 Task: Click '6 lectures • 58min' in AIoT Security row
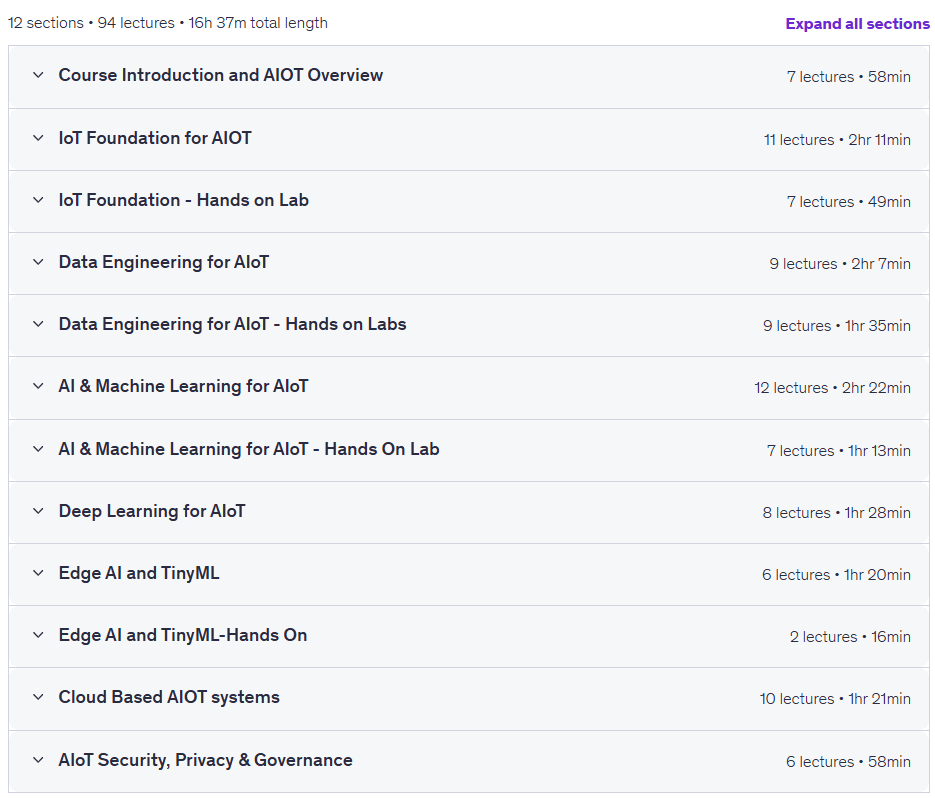[x=849, y=762]
